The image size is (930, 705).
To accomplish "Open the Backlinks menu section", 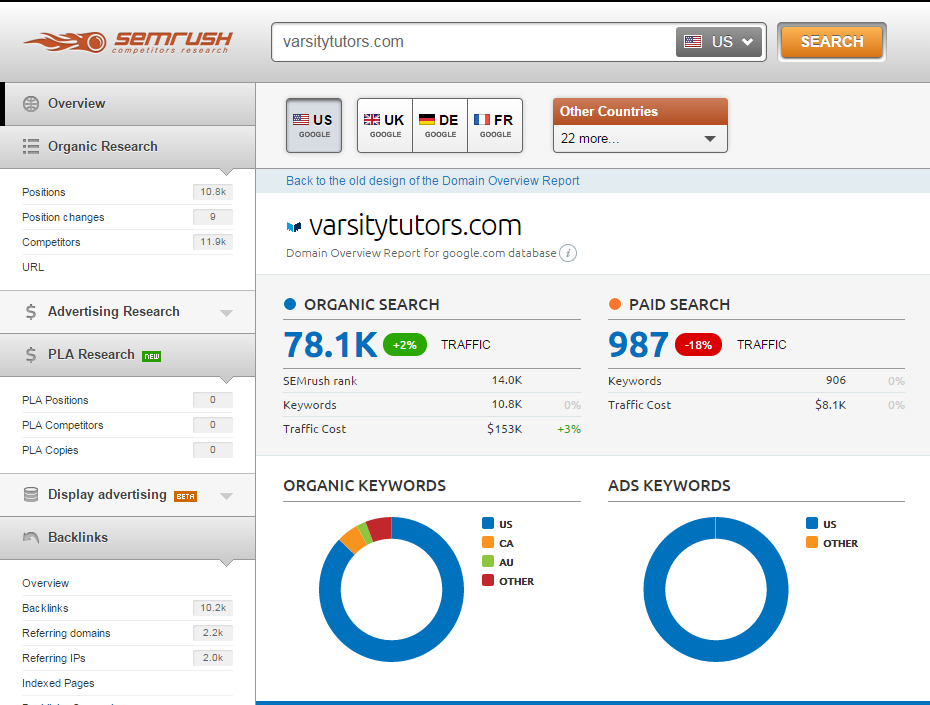I will tap(128, 537).
